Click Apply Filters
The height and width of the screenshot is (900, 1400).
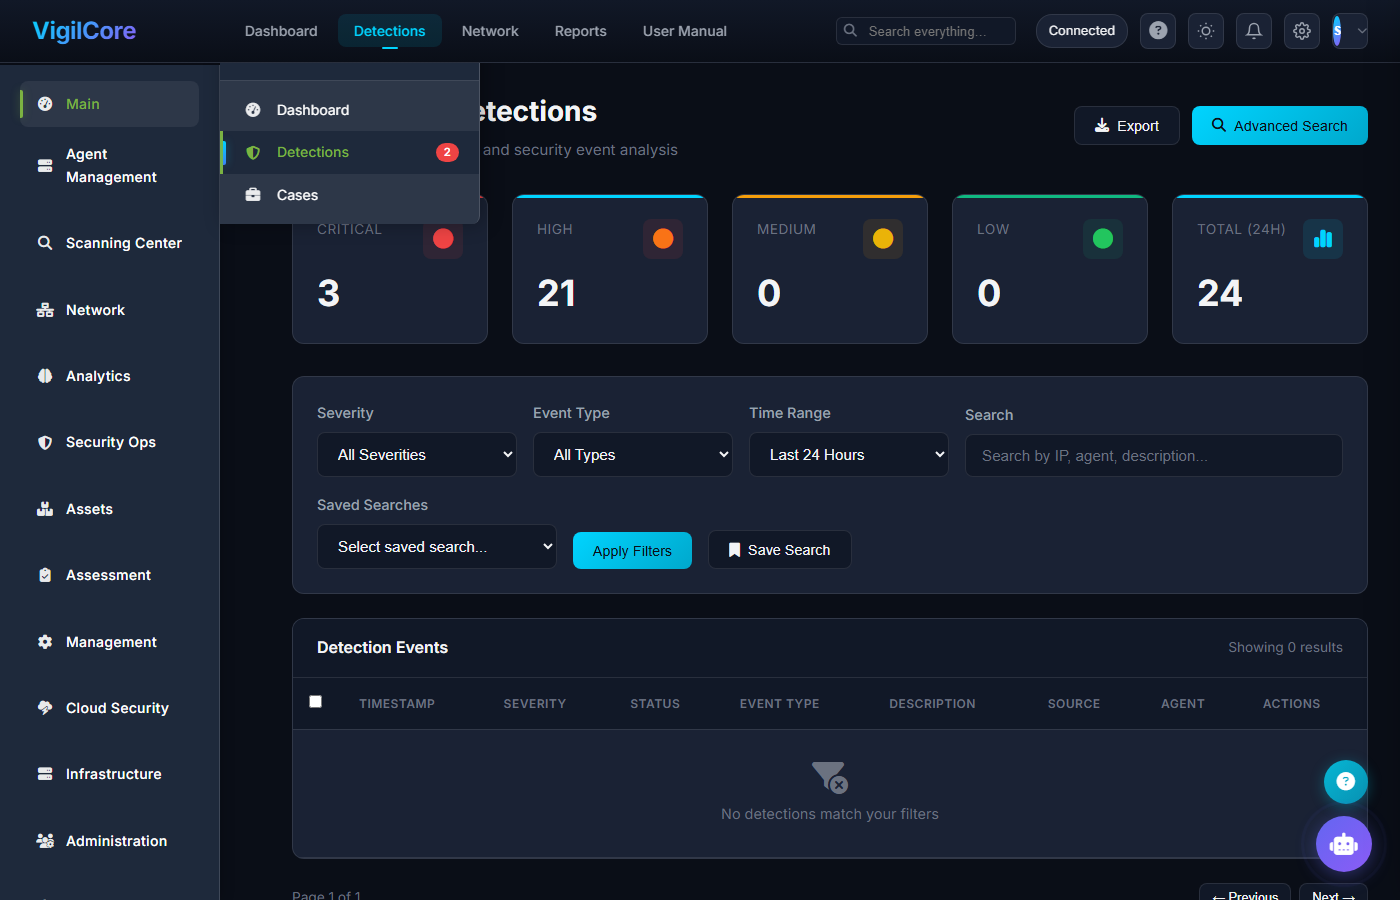point(632,551)
